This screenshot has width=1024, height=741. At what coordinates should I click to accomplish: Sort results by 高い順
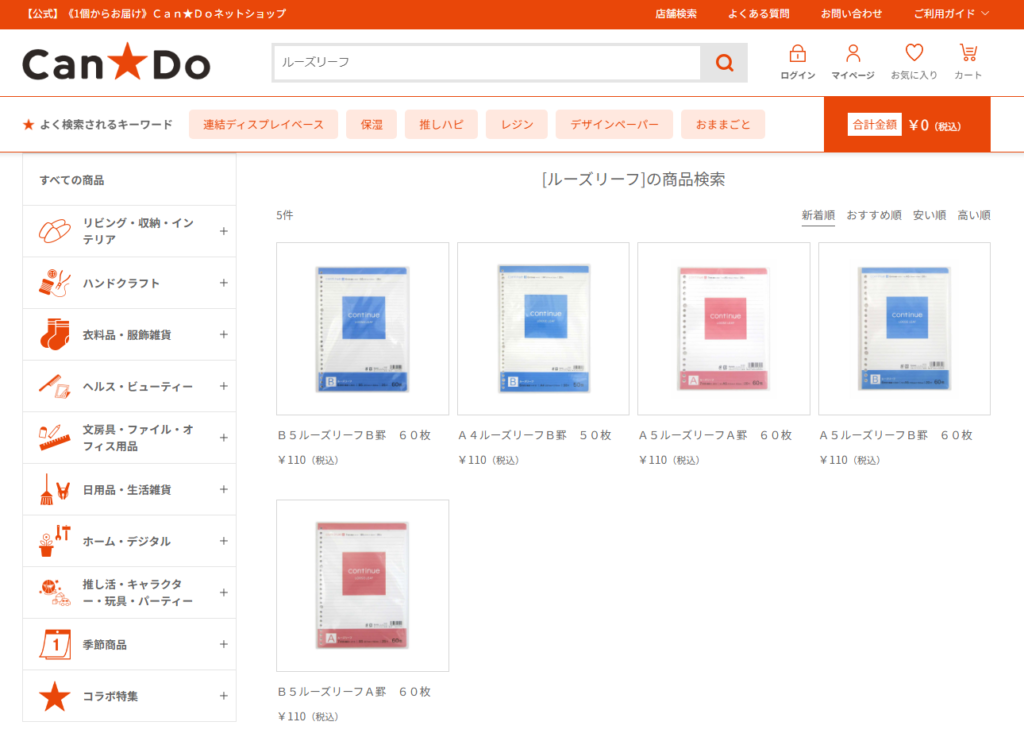tap(974, 215)
